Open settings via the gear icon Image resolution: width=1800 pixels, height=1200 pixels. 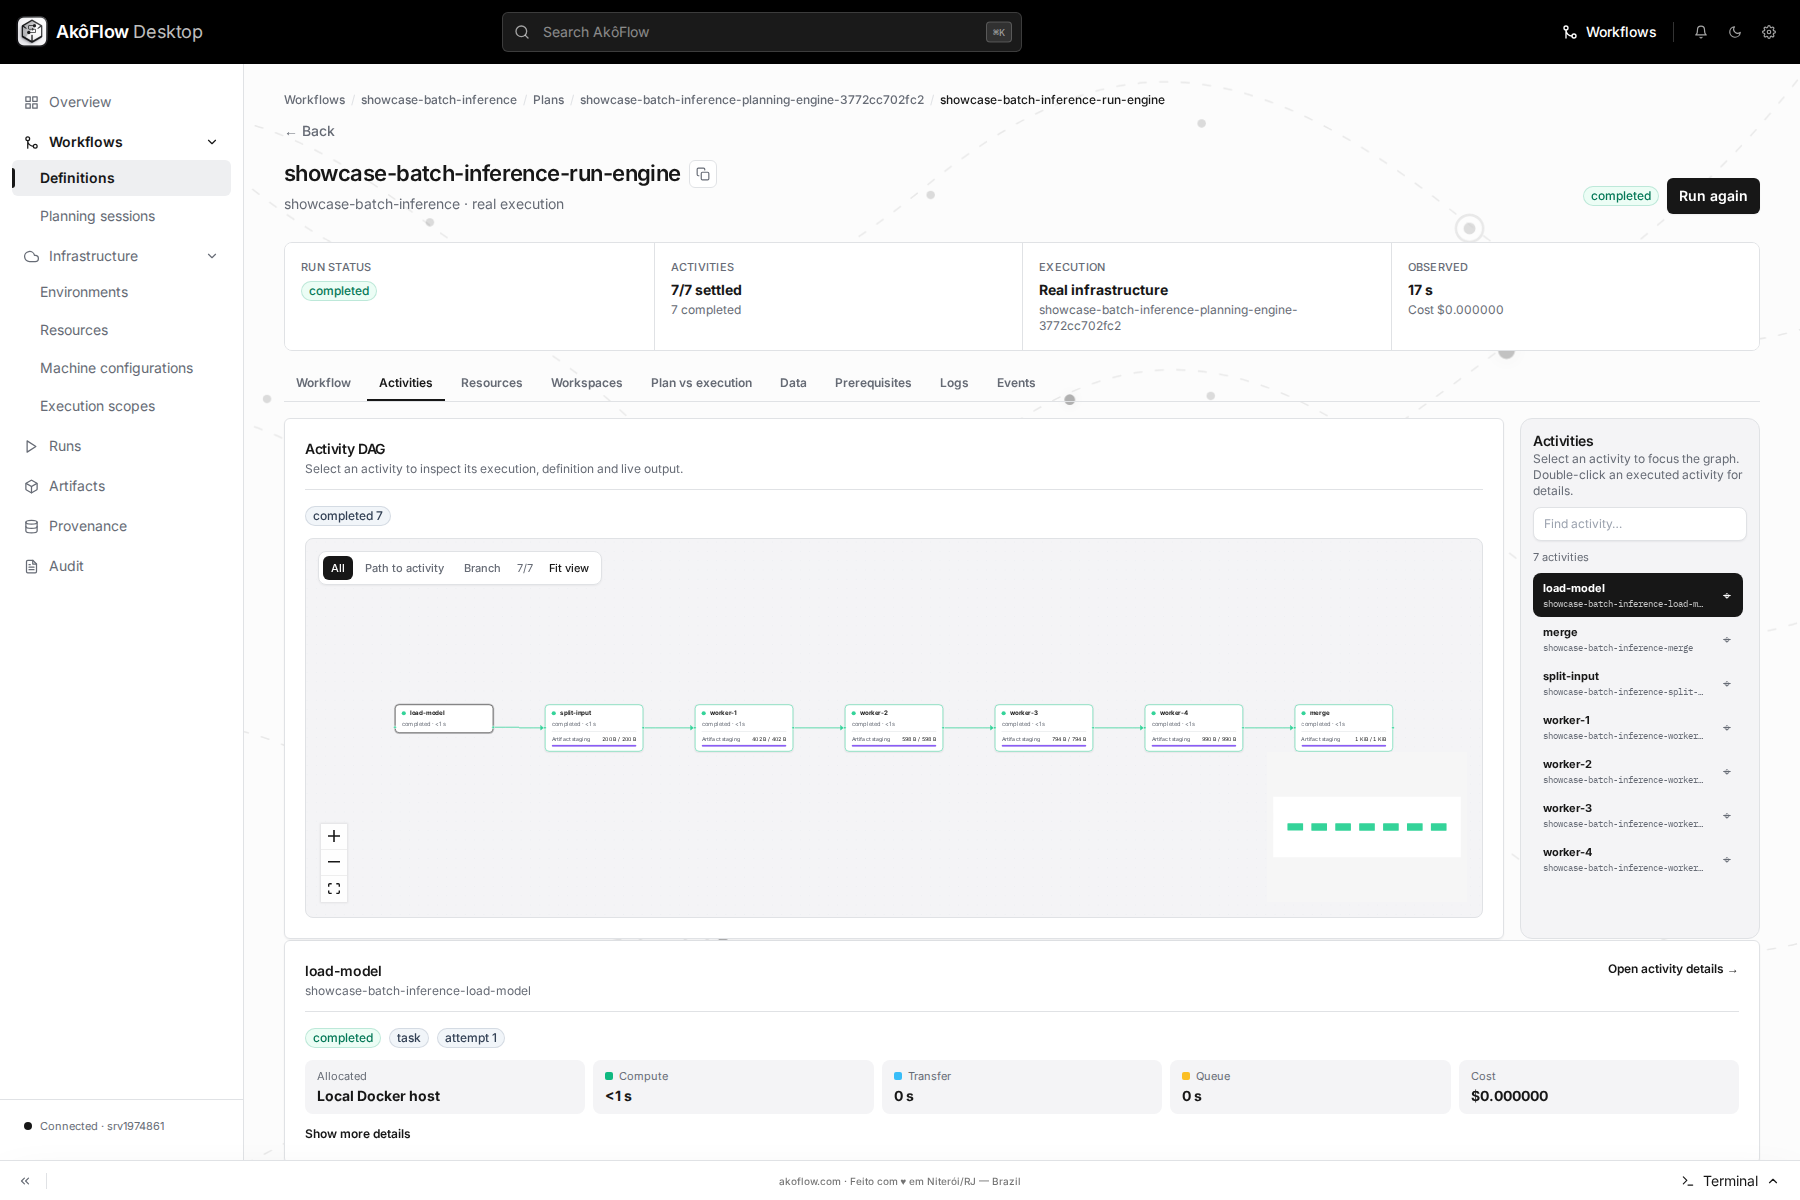click(1769, 32)
